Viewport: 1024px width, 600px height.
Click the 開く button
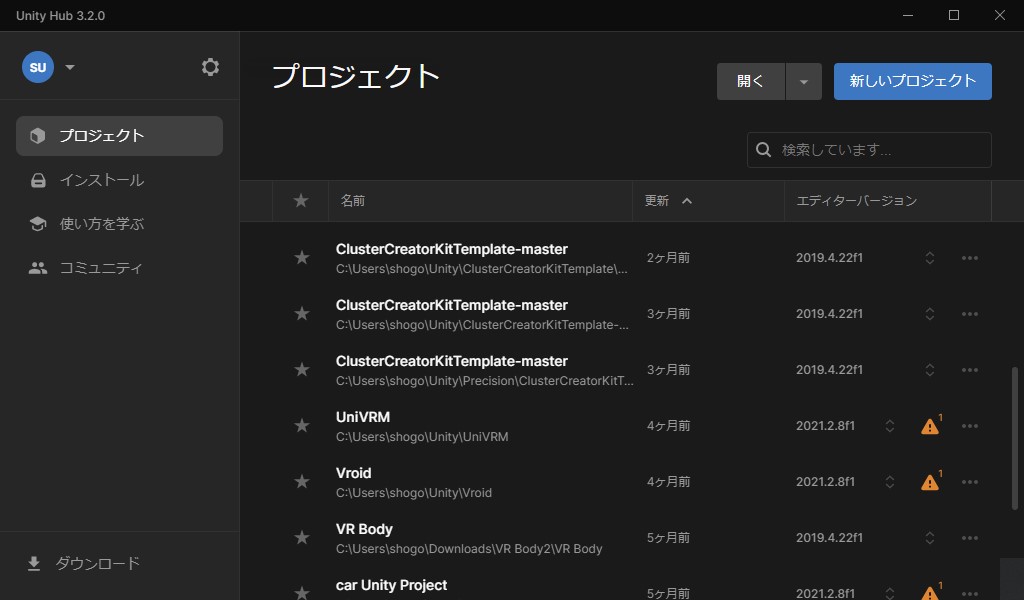coord(751,82)
